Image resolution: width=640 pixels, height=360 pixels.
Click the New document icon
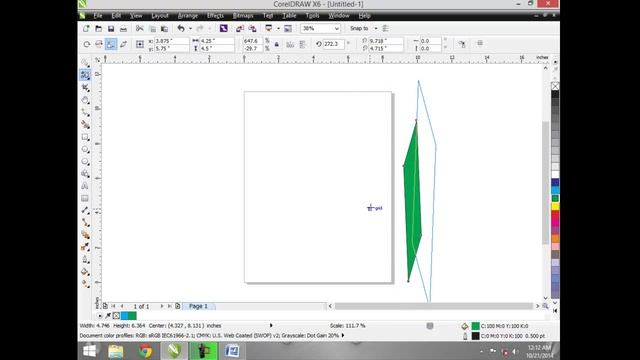click(x=86, y=29)
